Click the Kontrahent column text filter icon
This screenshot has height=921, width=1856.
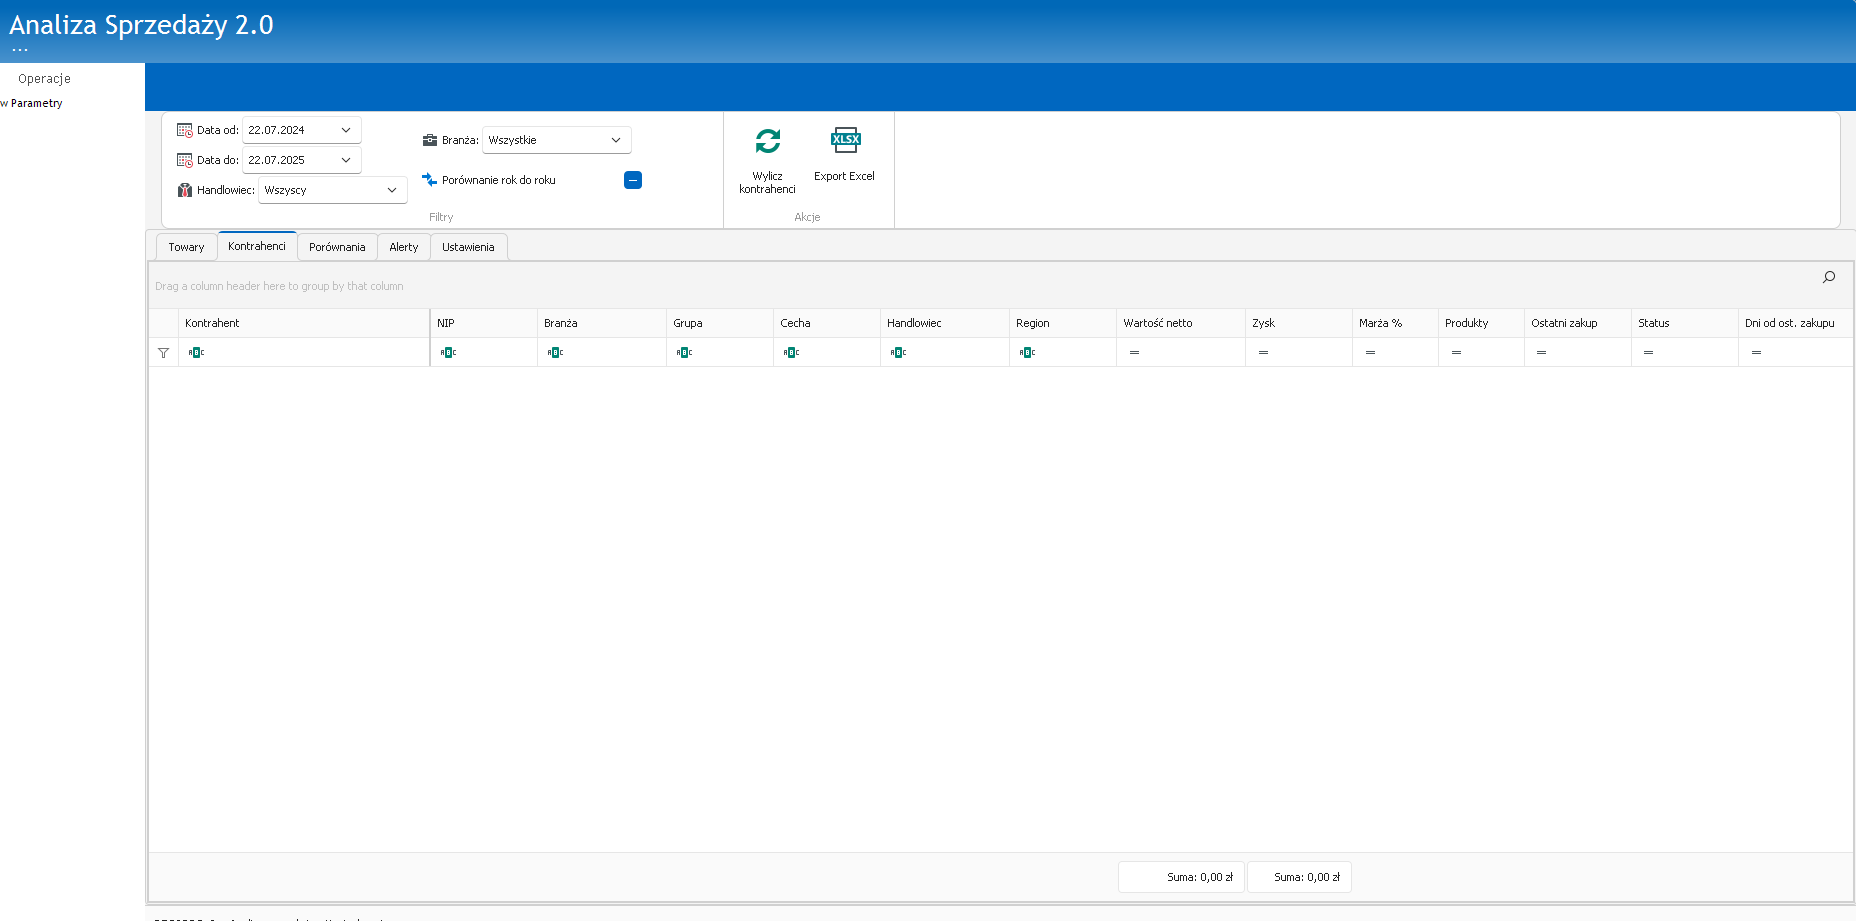point(196,353)
